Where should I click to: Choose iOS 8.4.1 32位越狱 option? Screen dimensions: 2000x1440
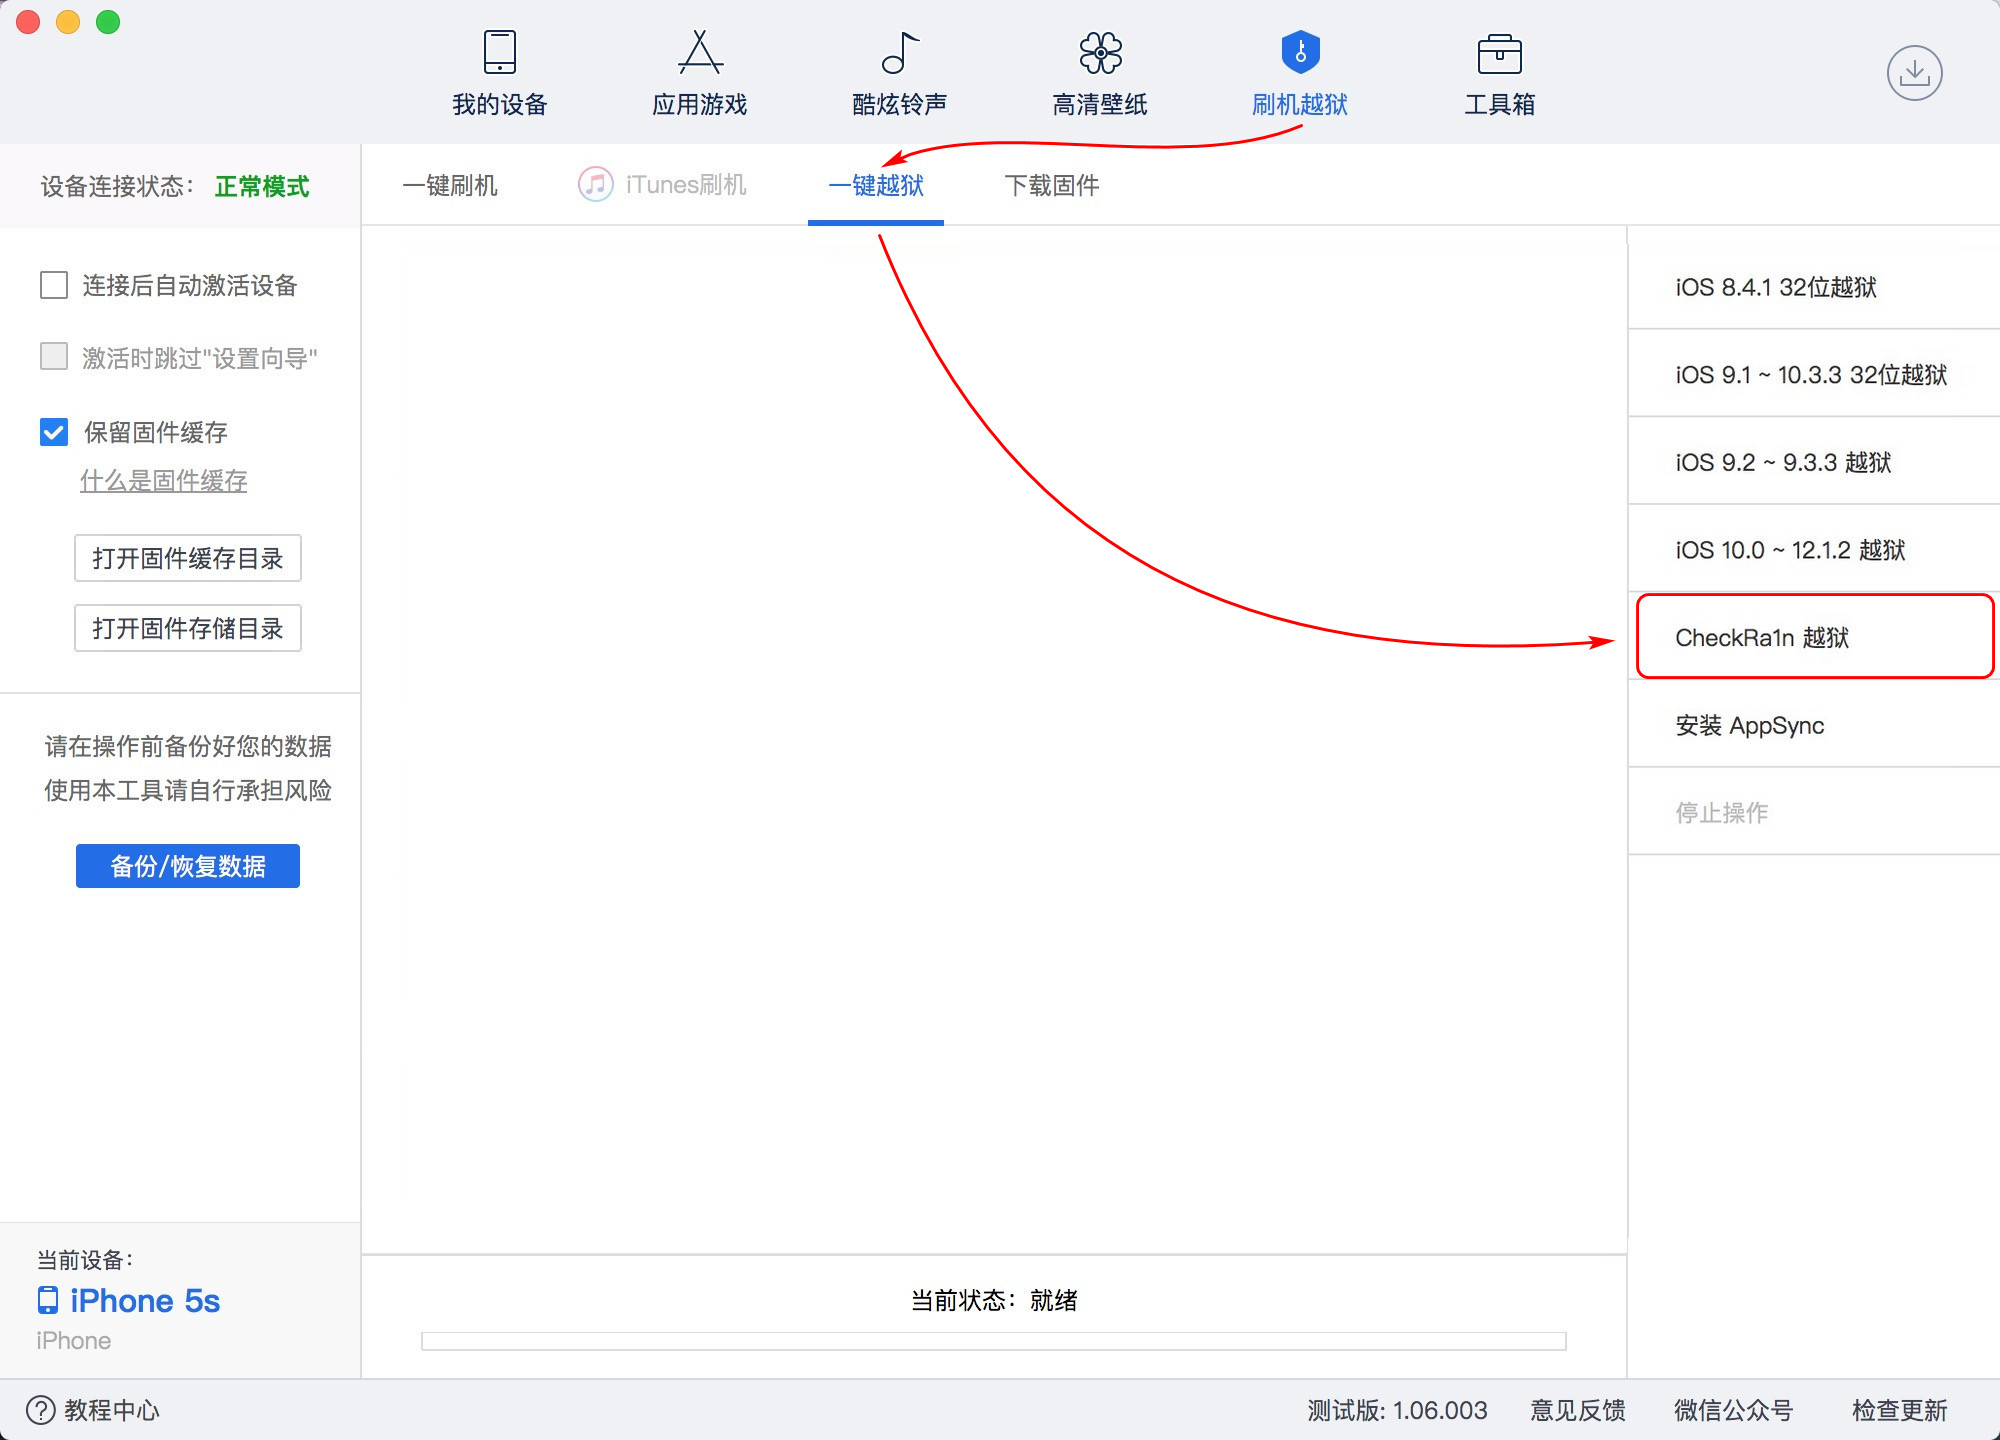tap(1814, 287)
